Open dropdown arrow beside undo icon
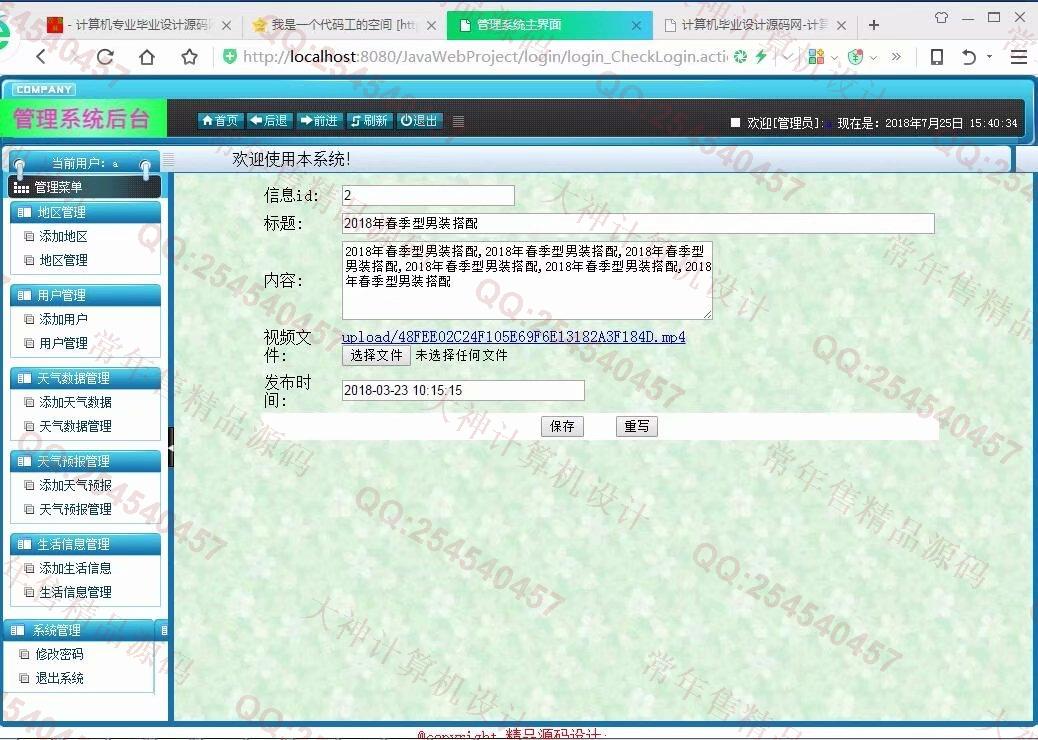1038x740 pixels. [990, 57]
